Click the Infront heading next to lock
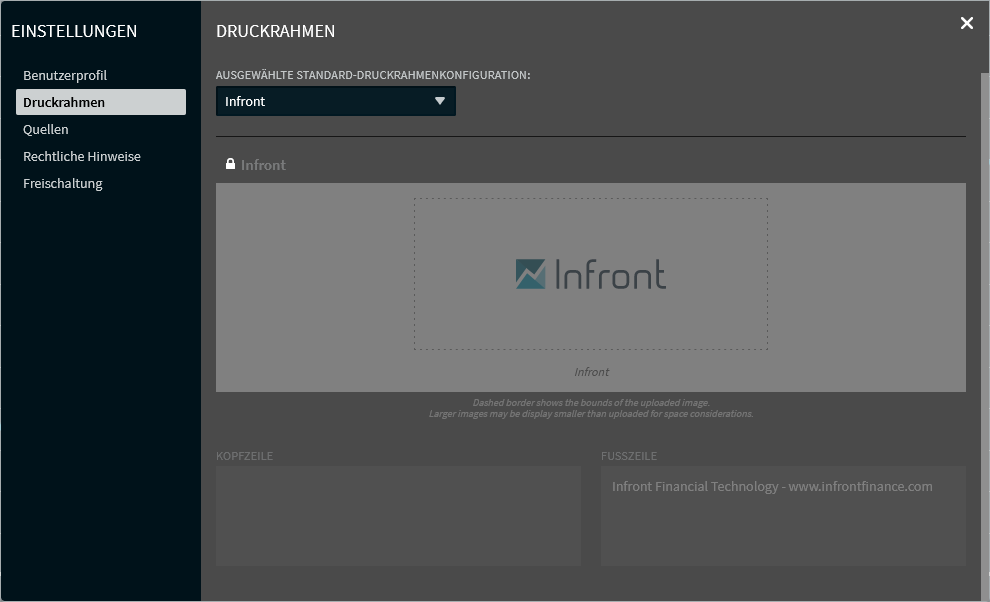990x602 pixels. pos(263,165)
